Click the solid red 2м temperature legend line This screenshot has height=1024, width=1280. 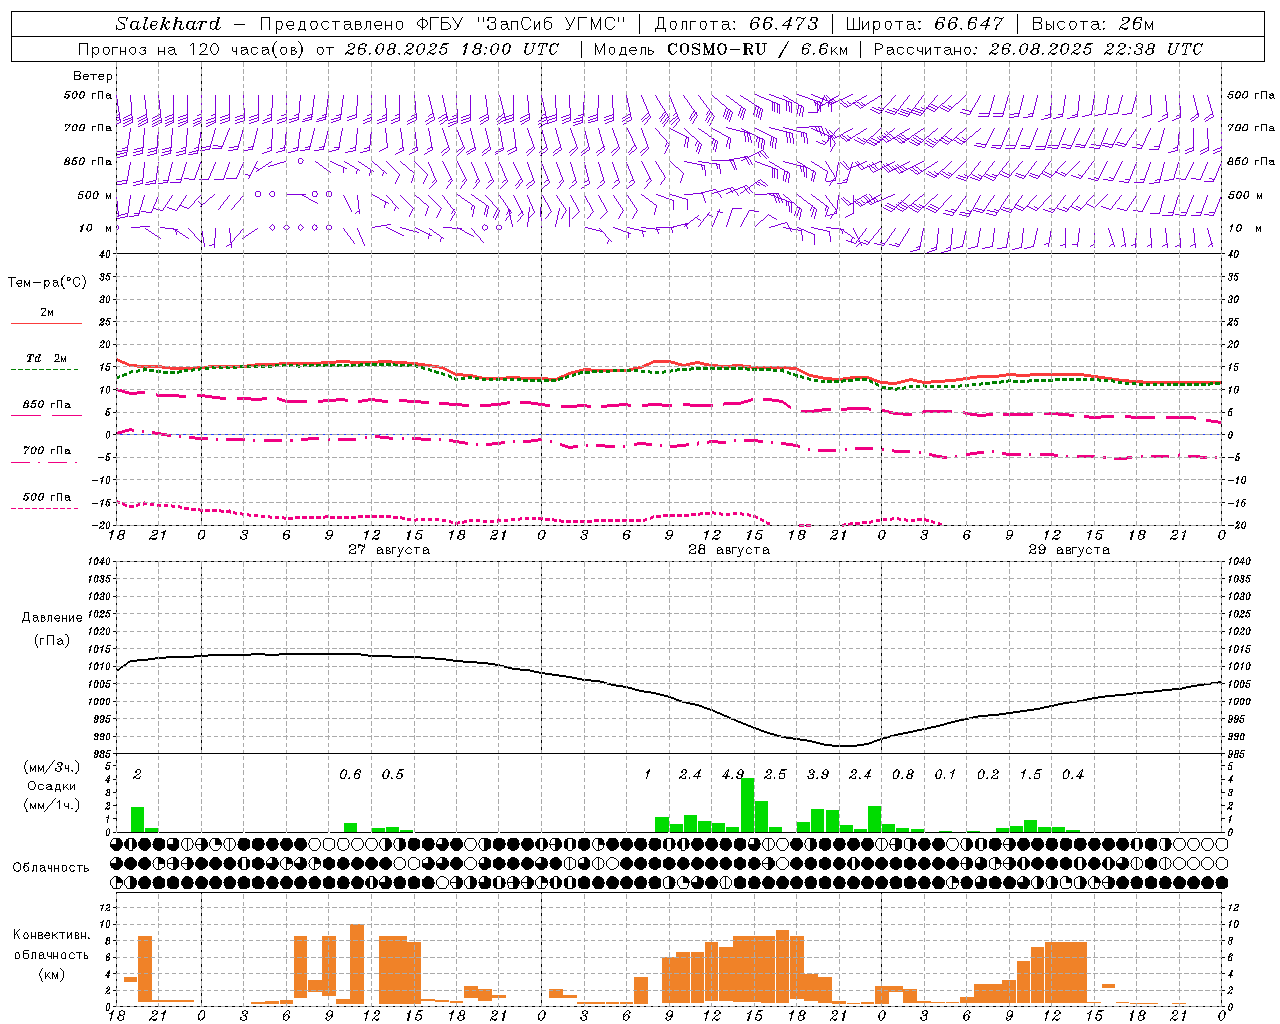click(x=47, y=323)
